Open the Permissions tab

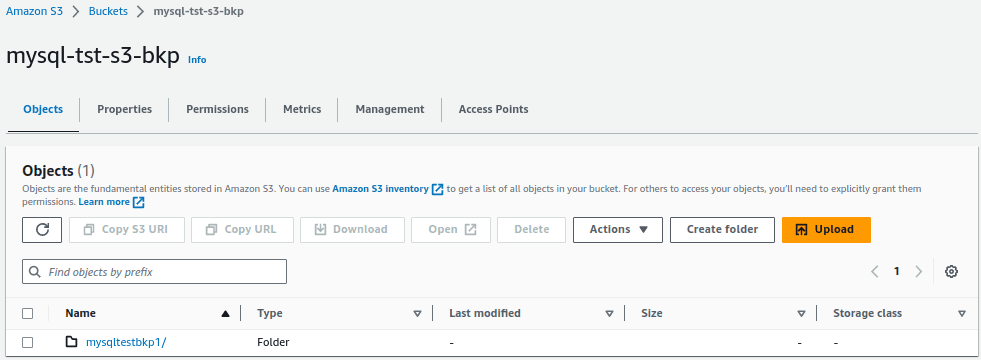coord(217,110)
